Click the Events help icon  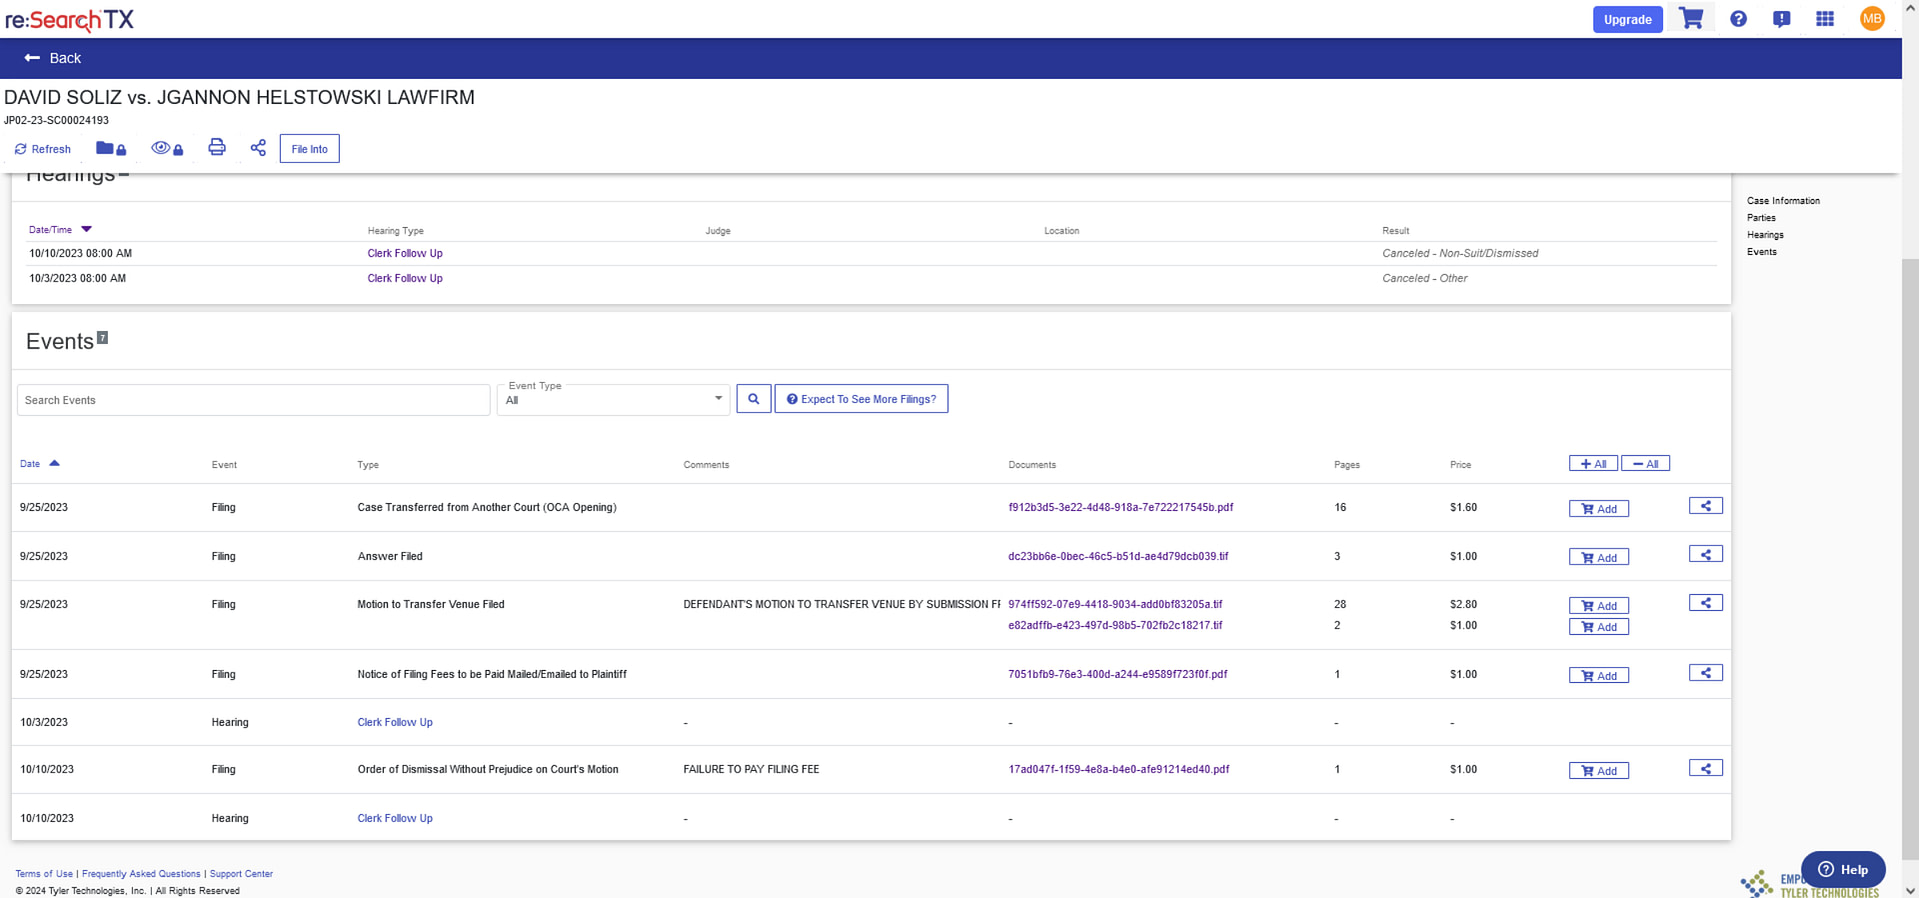[102, 338]
